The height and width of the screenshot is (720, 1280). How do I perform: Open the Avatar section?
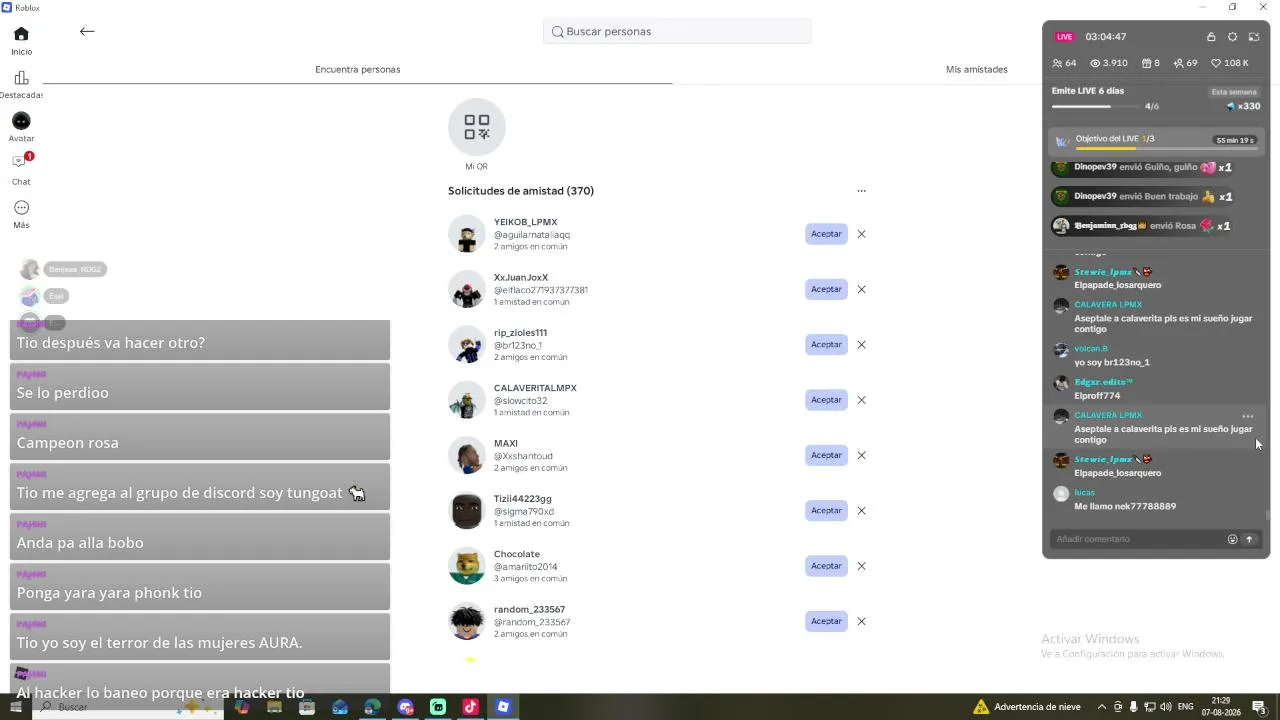[x=21, y=127]
